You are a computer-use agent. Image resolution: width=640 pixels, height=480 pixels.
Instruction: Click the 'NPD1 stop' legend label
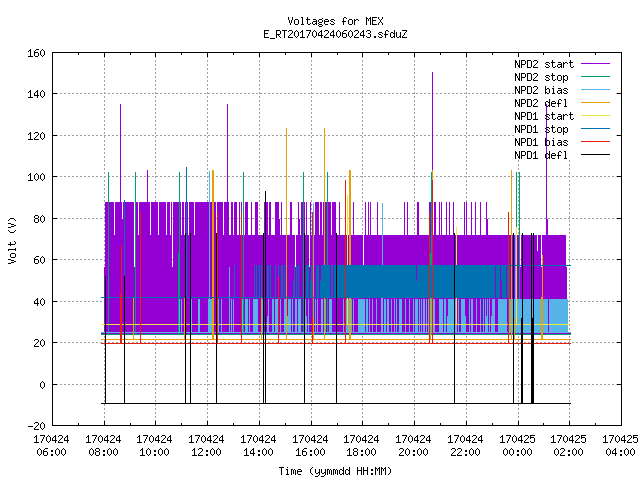[541, 129]
